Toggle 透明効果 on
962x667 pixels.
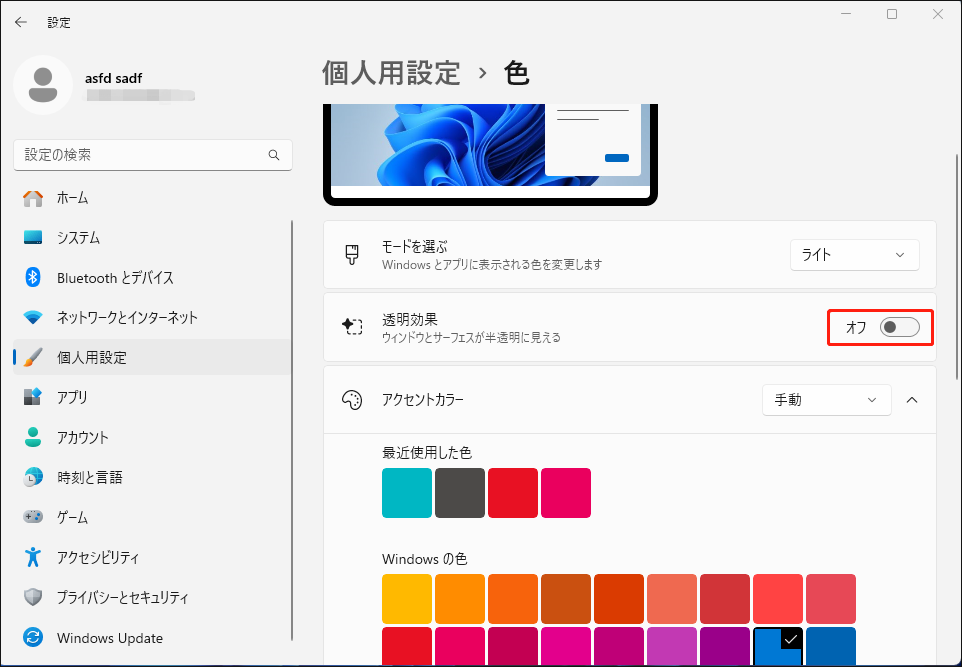click(898, 327)
